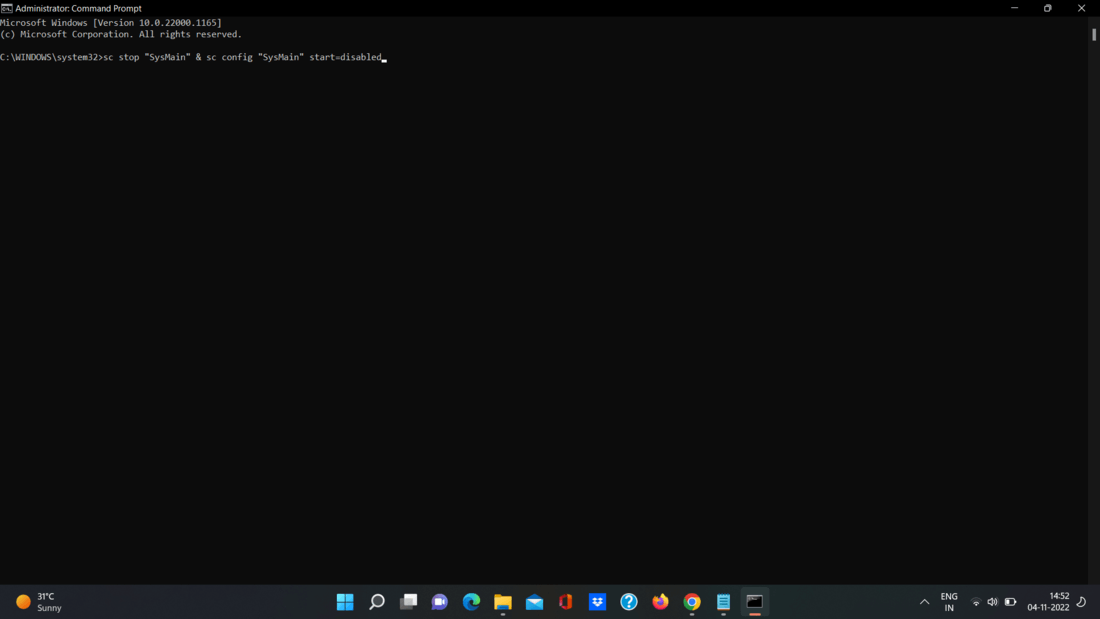Open Task View from the taskbar
The width and height of the screenshot is (1100, 619).
click(x=408, y=601)
